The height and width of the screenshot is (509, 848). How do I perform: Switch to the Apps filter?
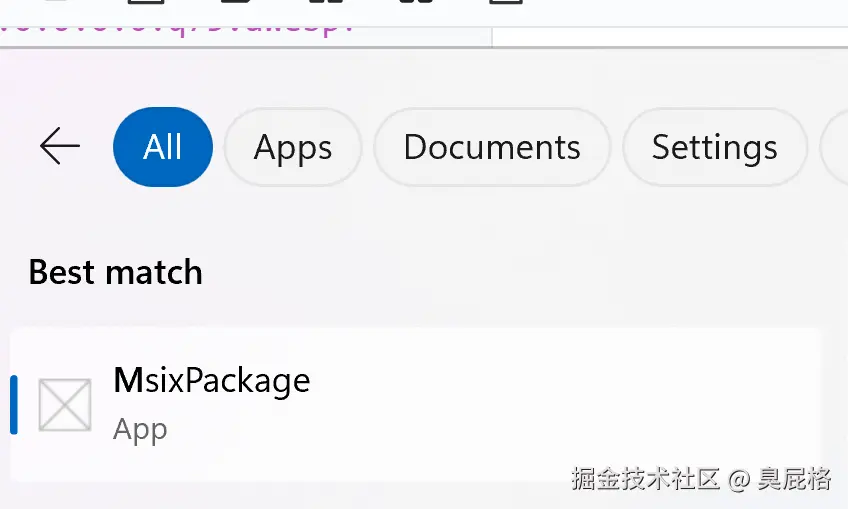click(x=293, y=147)
